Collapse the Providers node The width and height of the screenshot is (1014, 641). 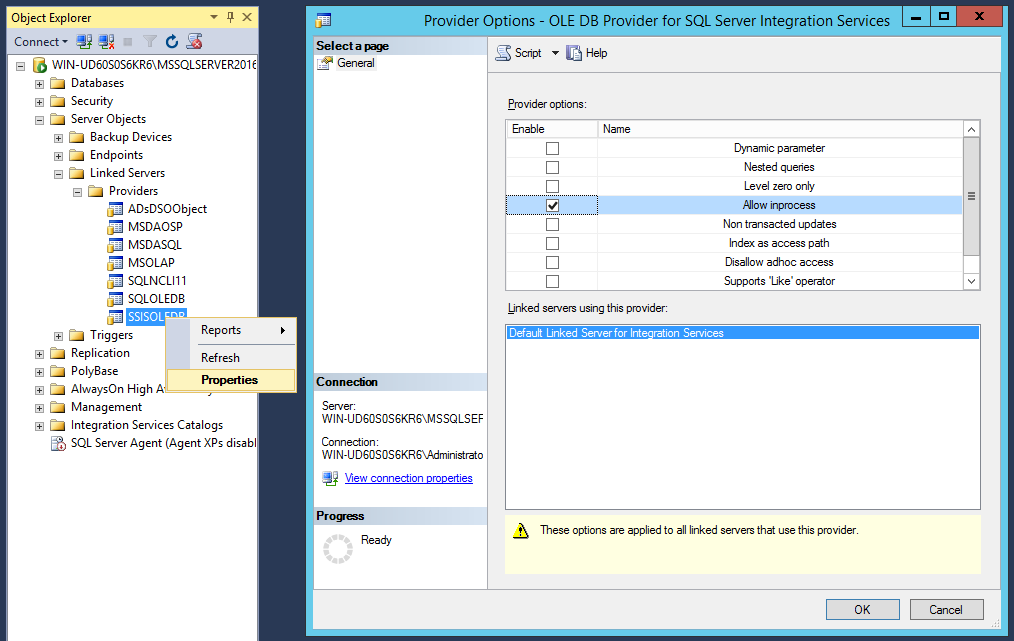coord(78,192)
